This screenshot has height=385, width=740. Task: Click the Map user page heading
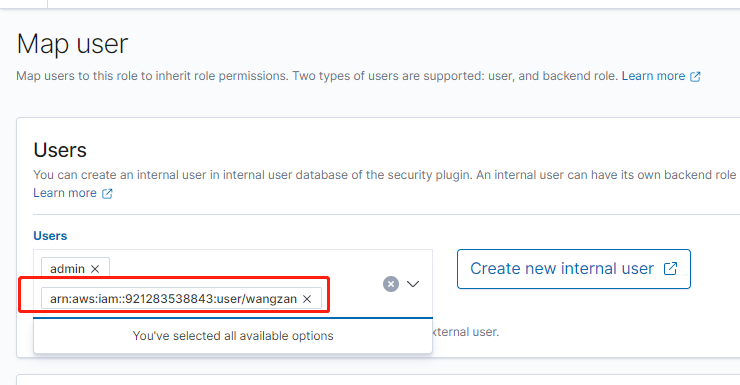click(x=72, y=44)
